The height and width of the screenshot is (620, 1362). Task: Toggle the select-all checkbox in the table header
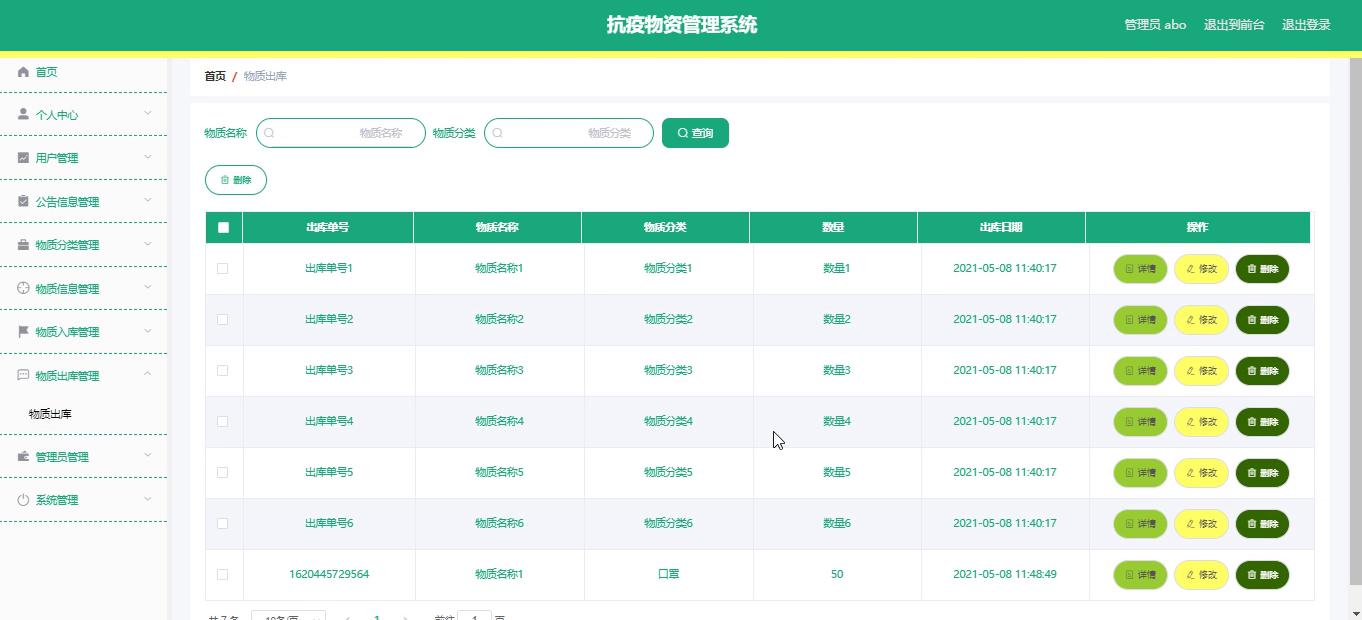point(223,228)
